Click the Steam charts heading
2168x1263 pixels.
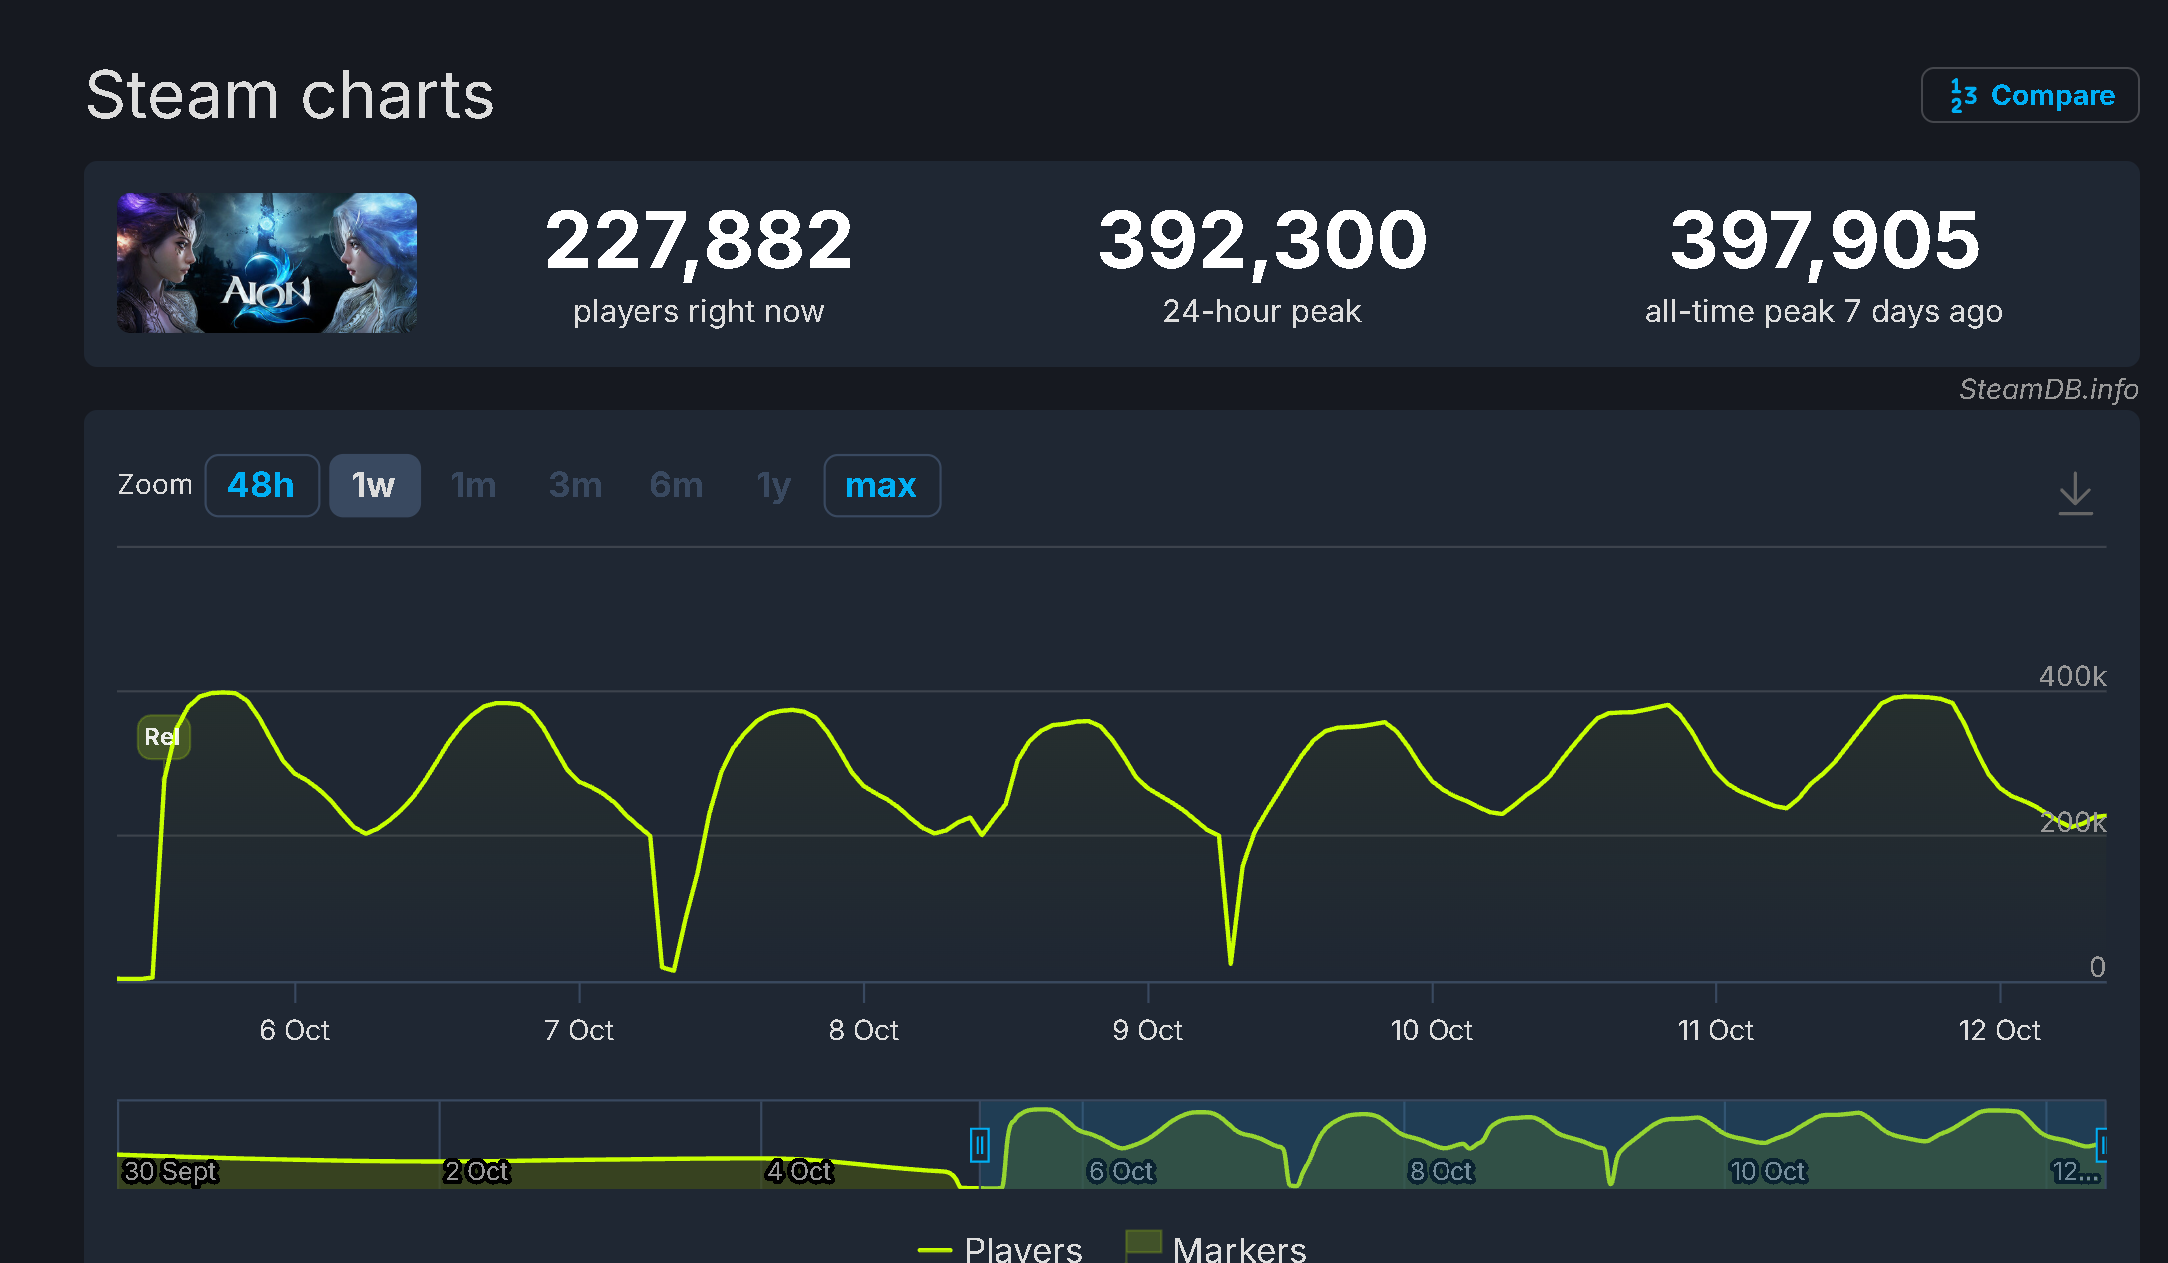pyautogui.click(x=290, y=96)
